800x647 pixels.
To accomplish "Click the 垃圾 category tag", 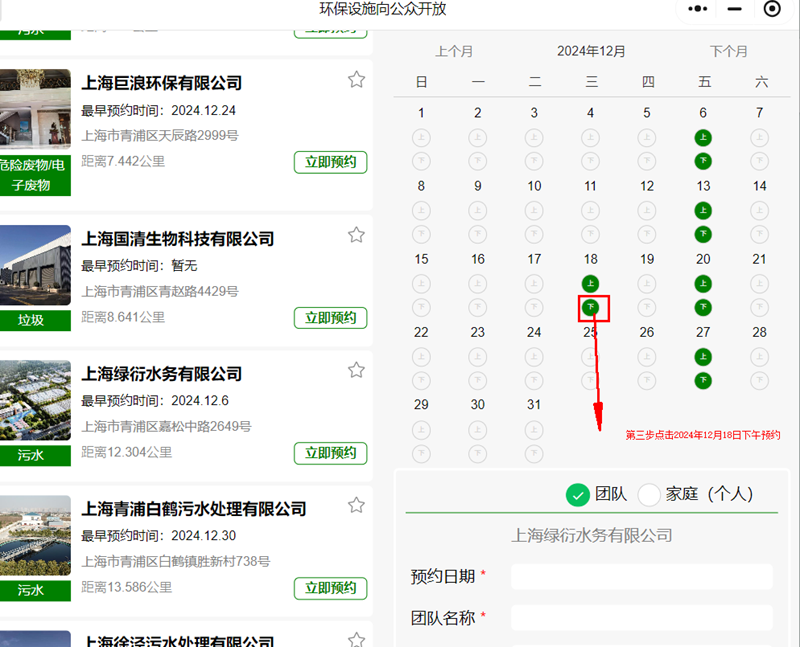I will (35, 320).
